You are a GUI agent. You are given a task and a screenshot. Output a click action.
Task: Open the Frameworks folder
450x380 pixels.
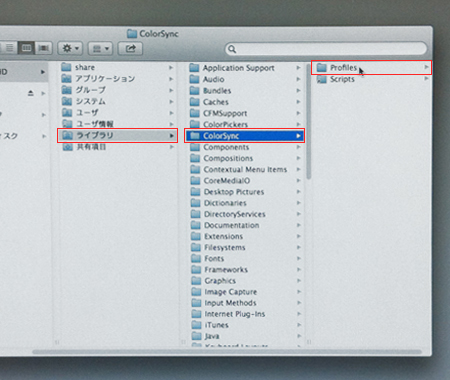[x=245, y=270]
